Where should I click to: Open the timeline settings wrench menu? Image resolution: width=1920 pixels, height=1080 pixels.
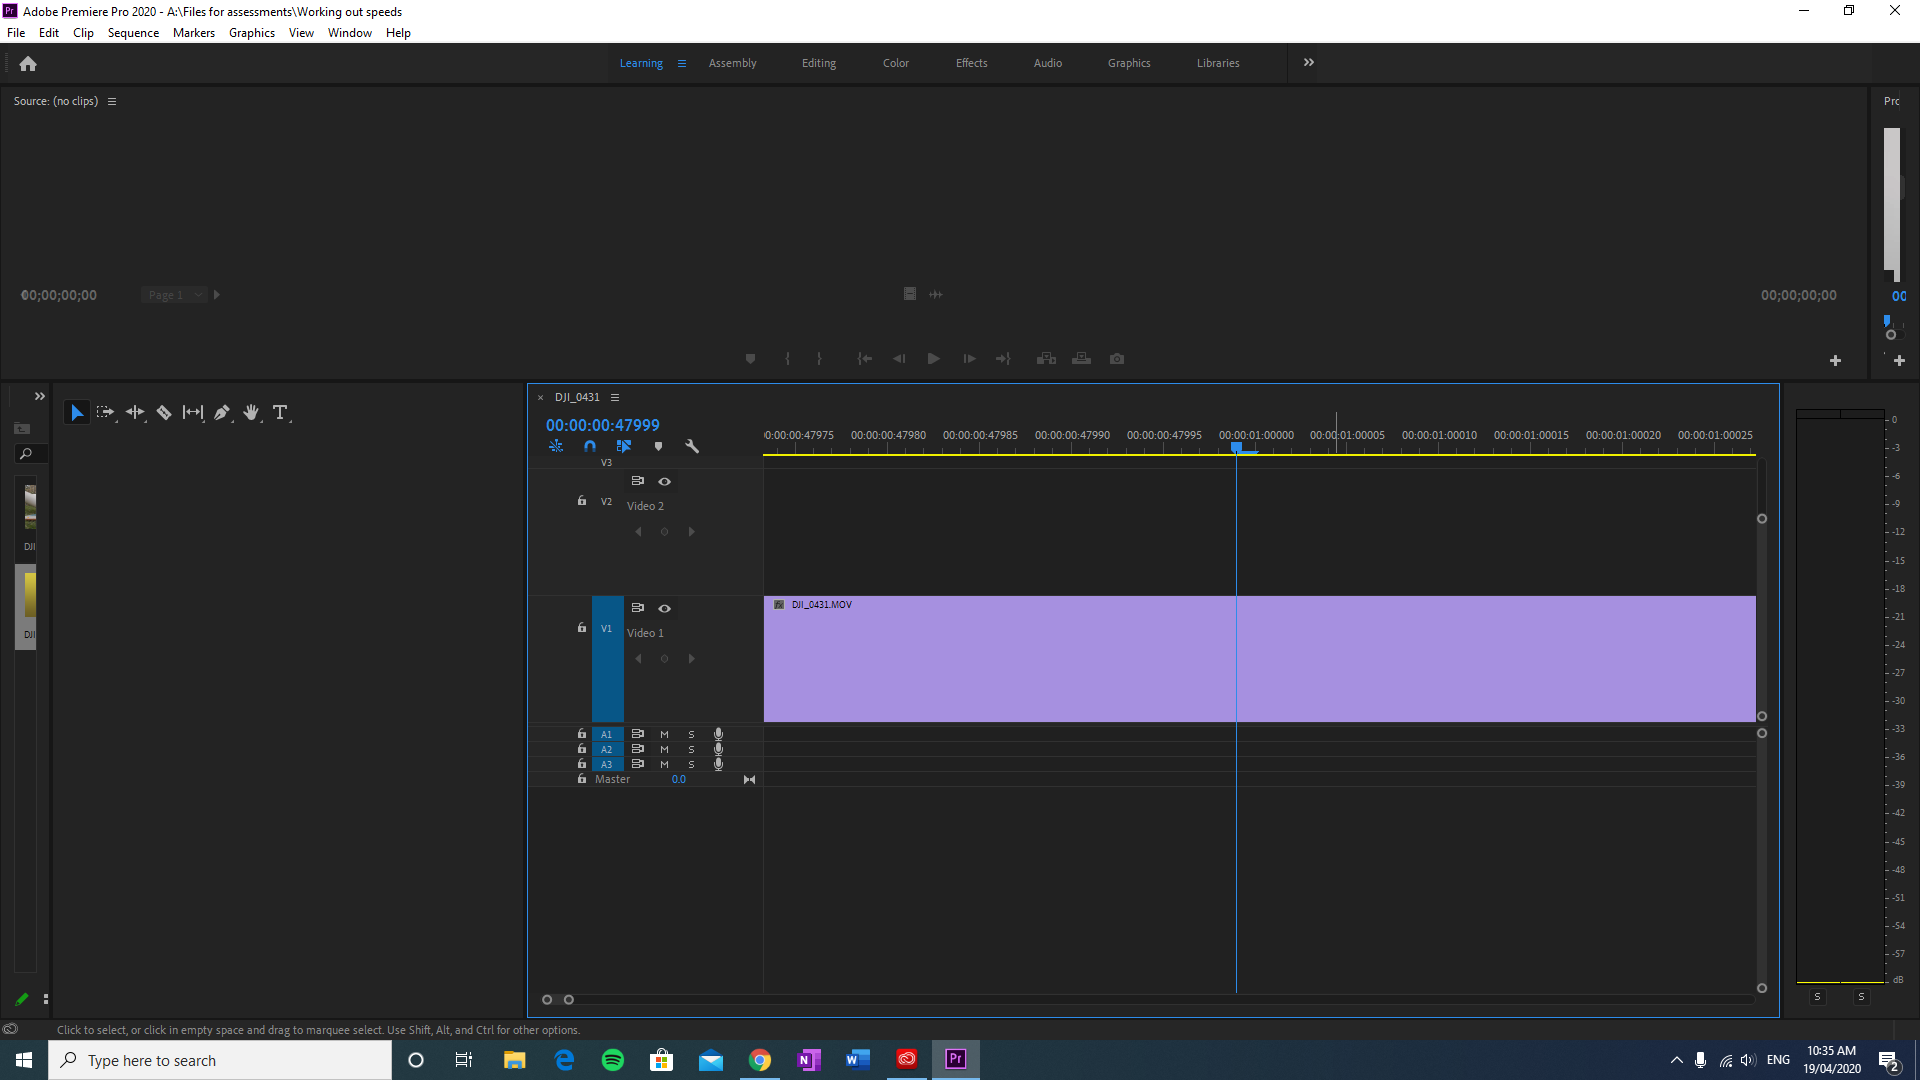pyautogui.click(x=693, y=446)
